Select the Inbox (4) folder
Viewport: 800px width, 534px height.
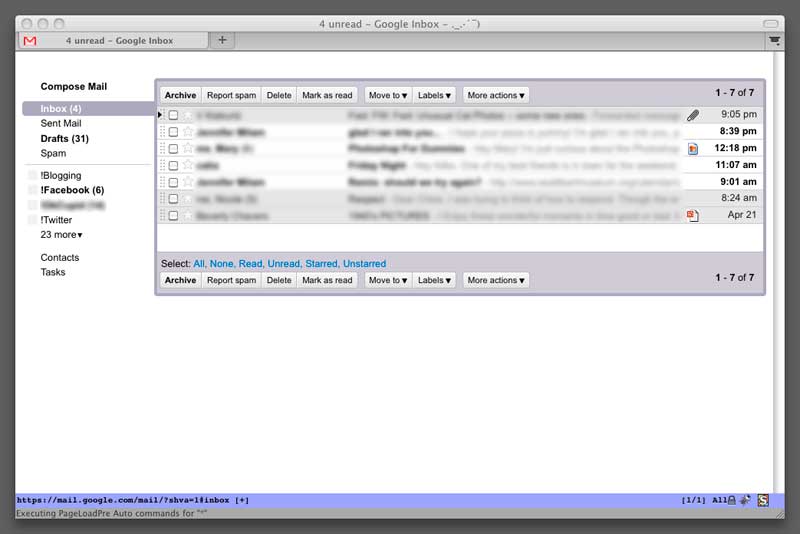88,109
